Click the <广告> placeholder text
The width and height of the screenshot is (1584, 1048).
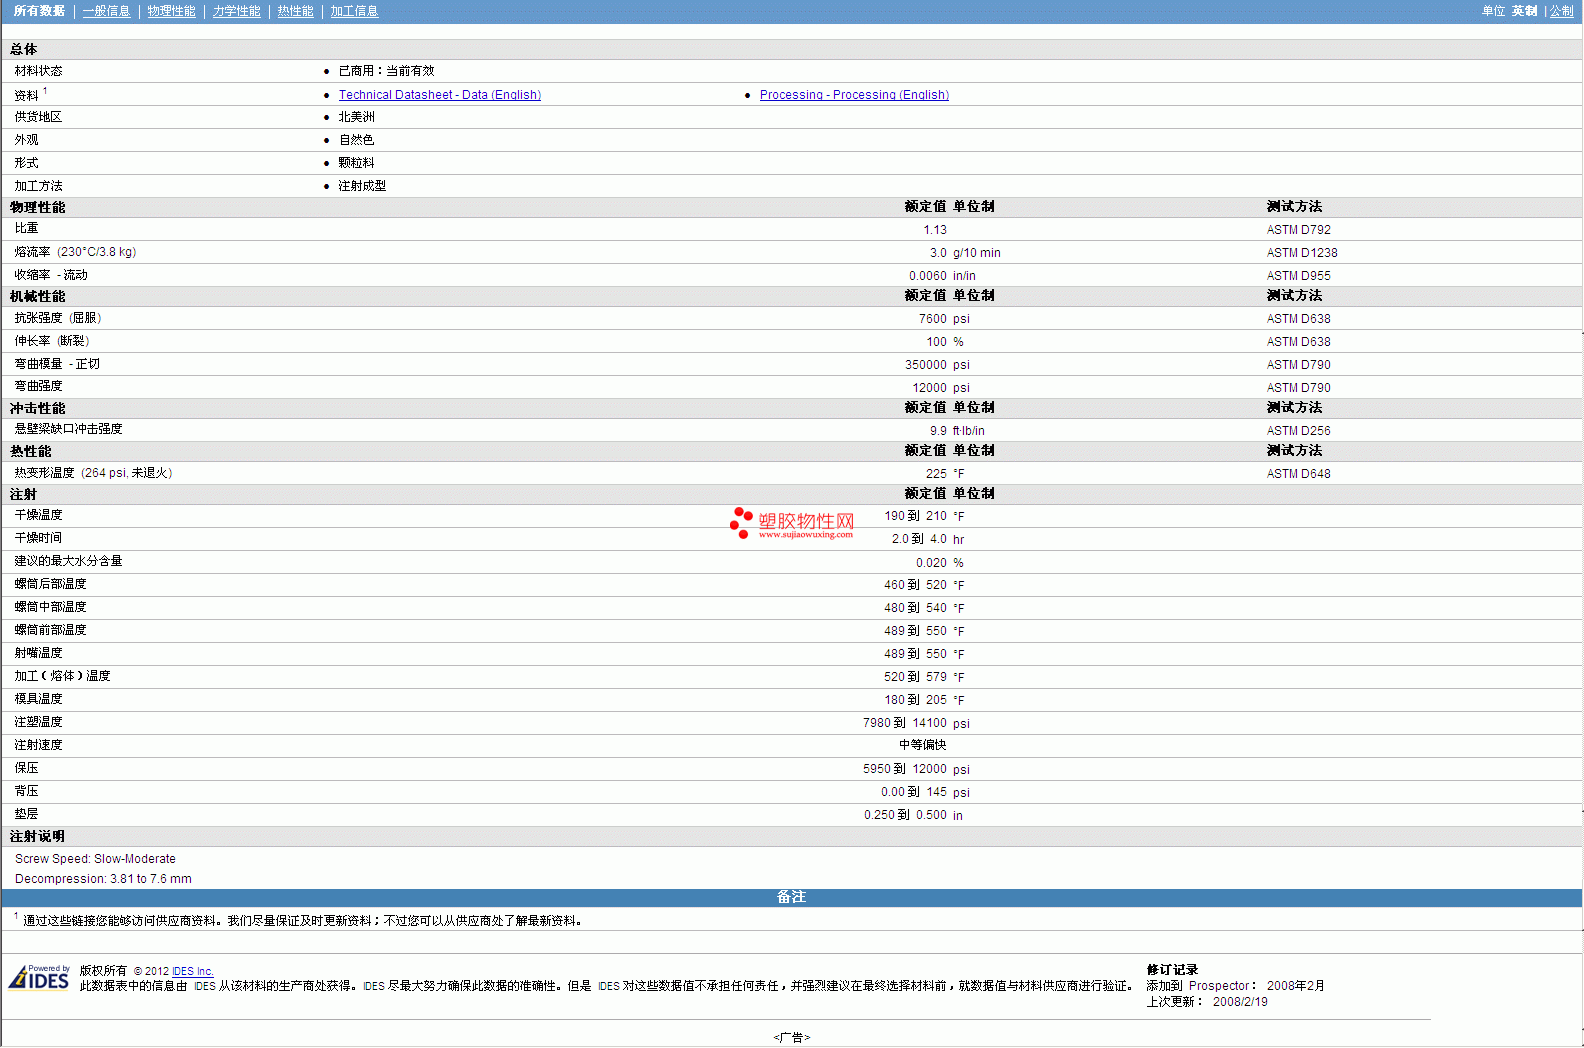(792, 1038)
